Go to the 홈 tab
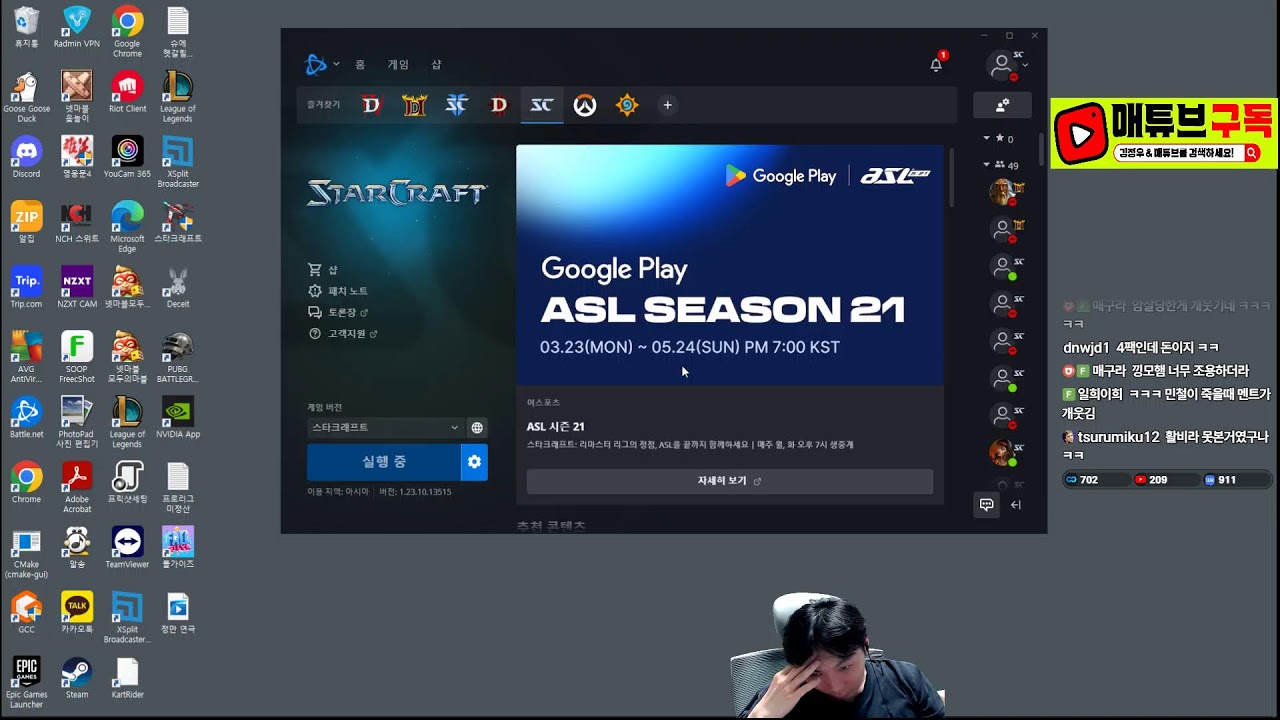Image resolution: width=1280 pixels, height=720 pixels. [360, 65]
